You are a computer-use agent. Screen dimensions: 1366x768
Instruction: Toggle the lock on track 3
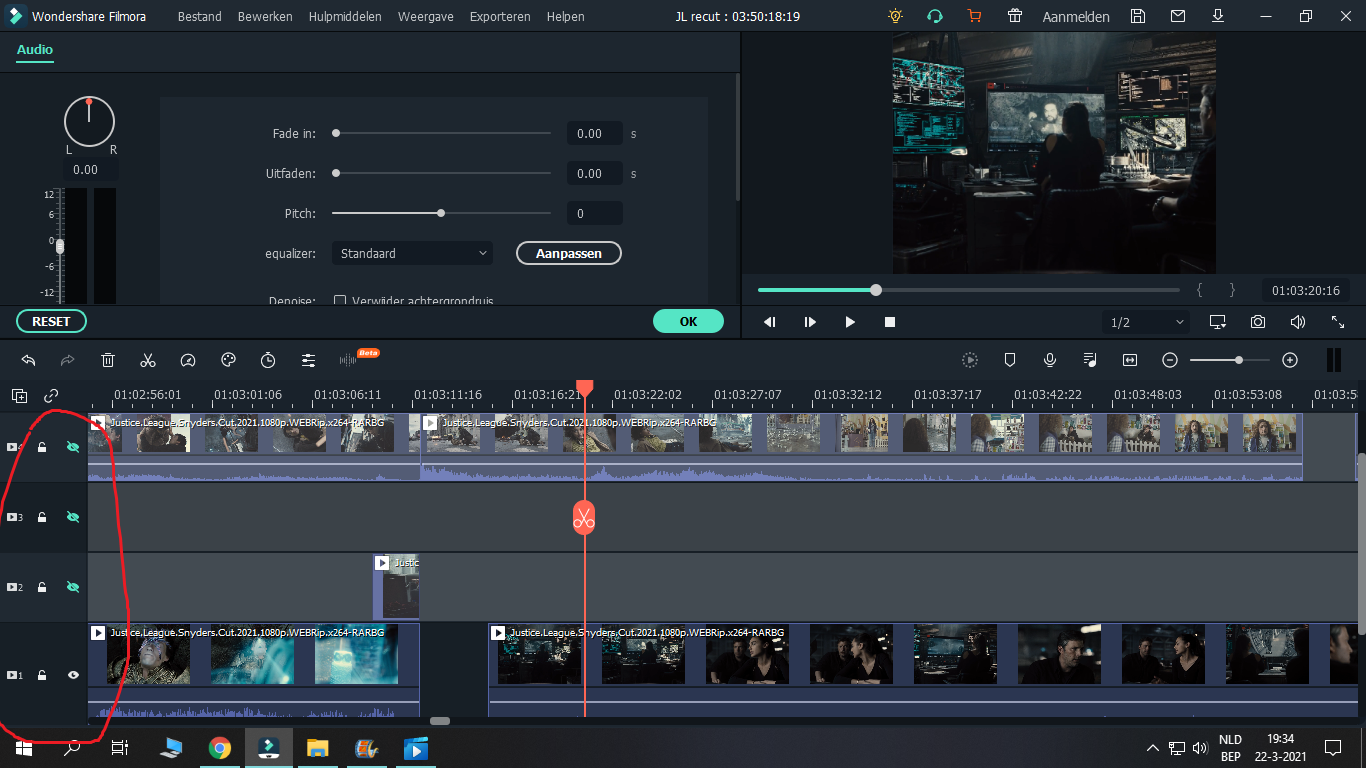[x=42, y=517]
